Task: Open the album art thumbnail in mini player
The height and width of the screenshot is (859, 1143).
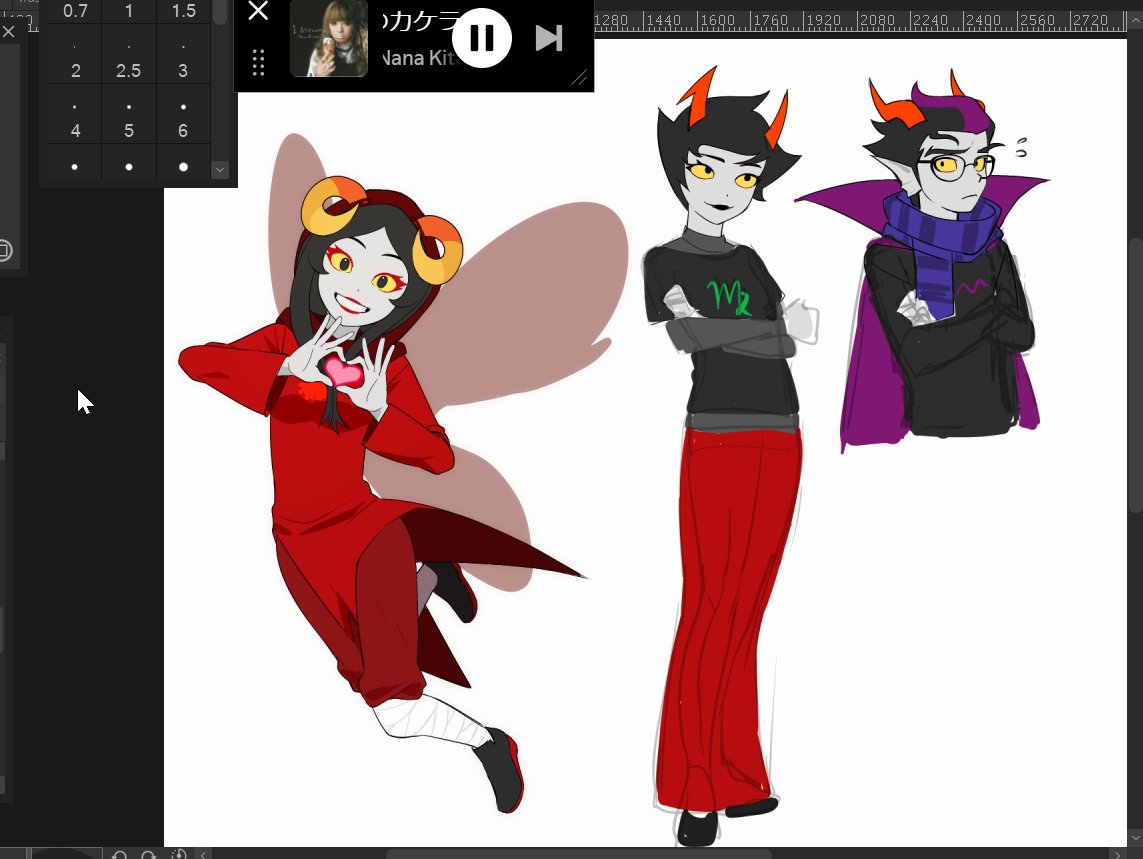Action: [329, 38]
